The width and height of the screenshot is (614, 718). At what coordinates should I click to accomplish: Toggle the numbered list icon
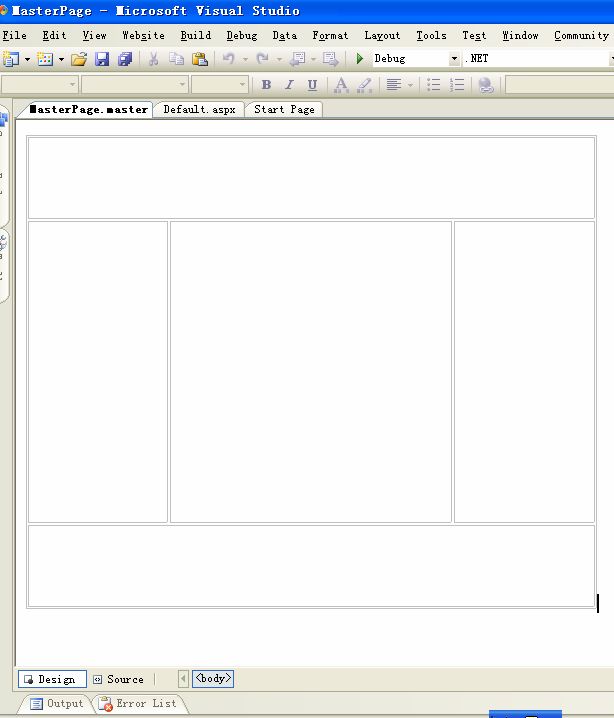pyautogui.click(x=457, y=85)
